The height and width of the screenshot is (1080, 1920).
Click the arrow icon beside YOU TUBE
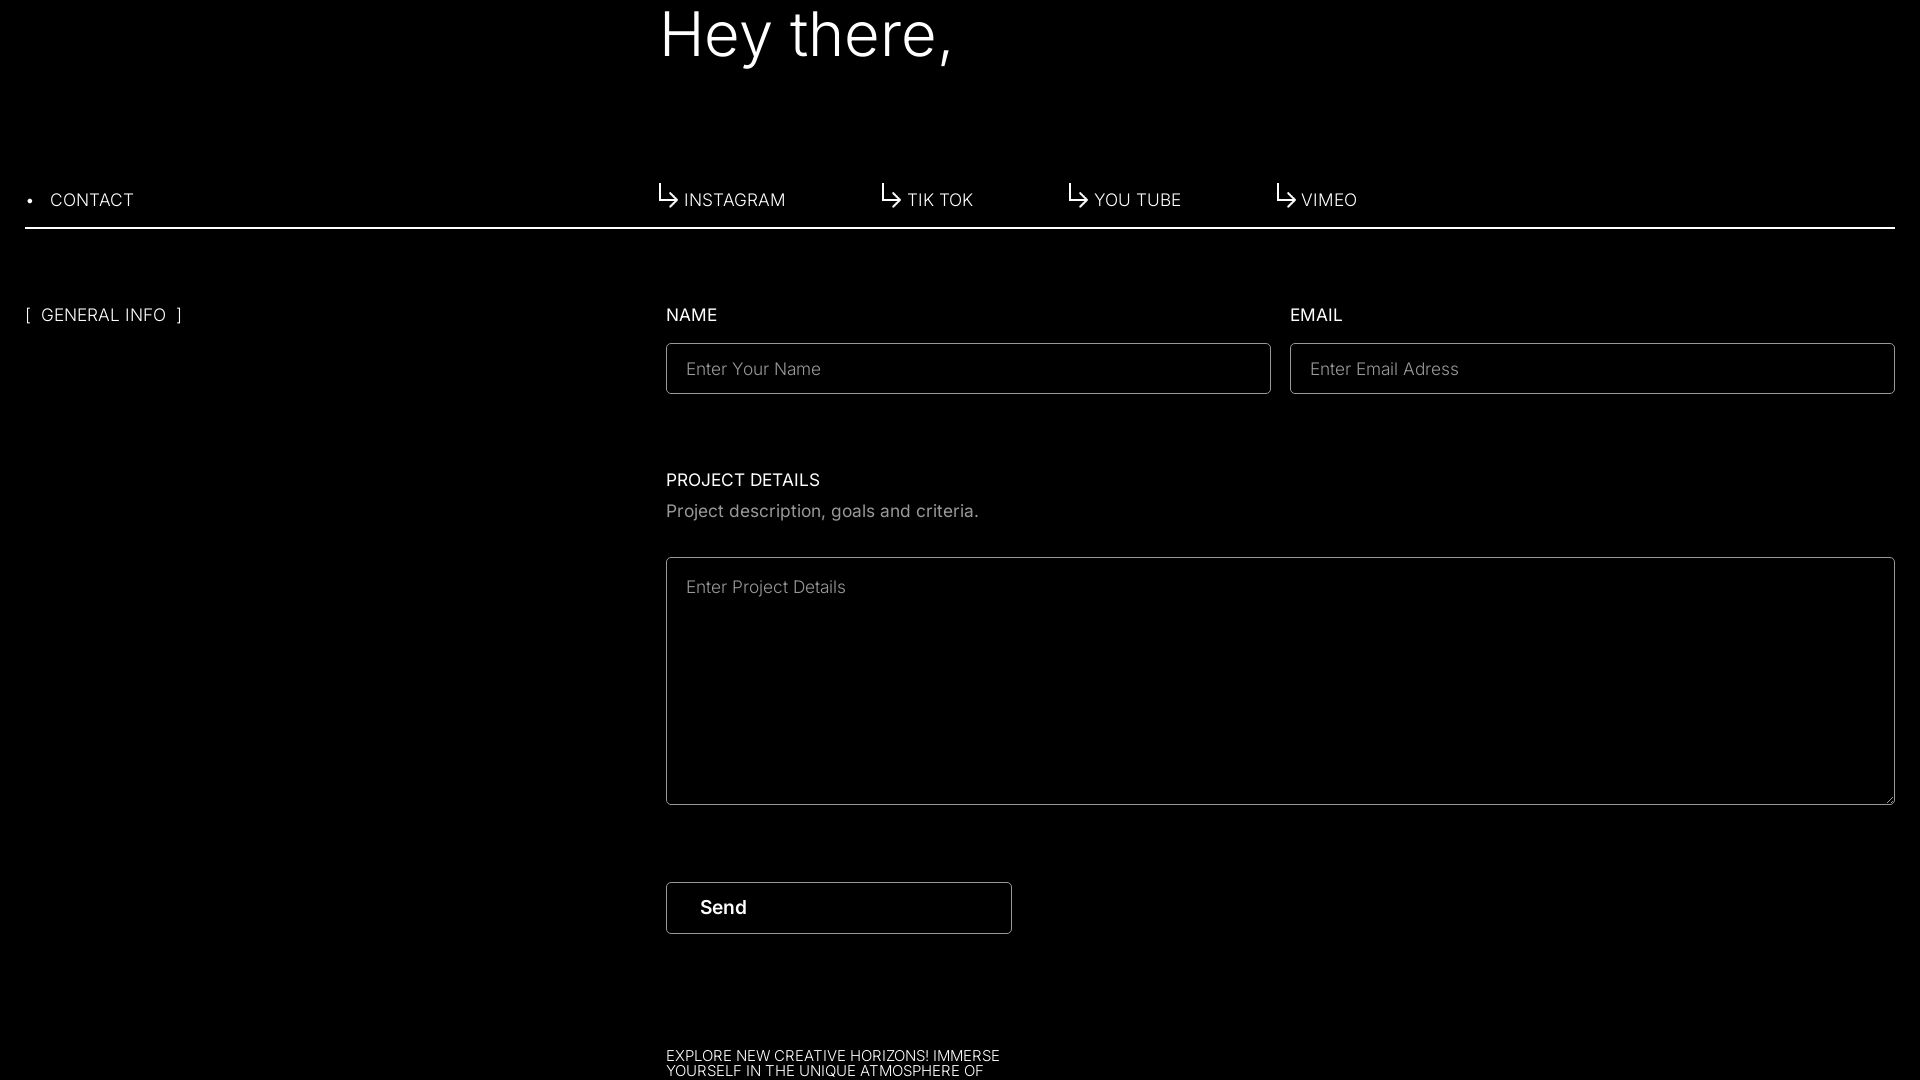pos(1078,196)
